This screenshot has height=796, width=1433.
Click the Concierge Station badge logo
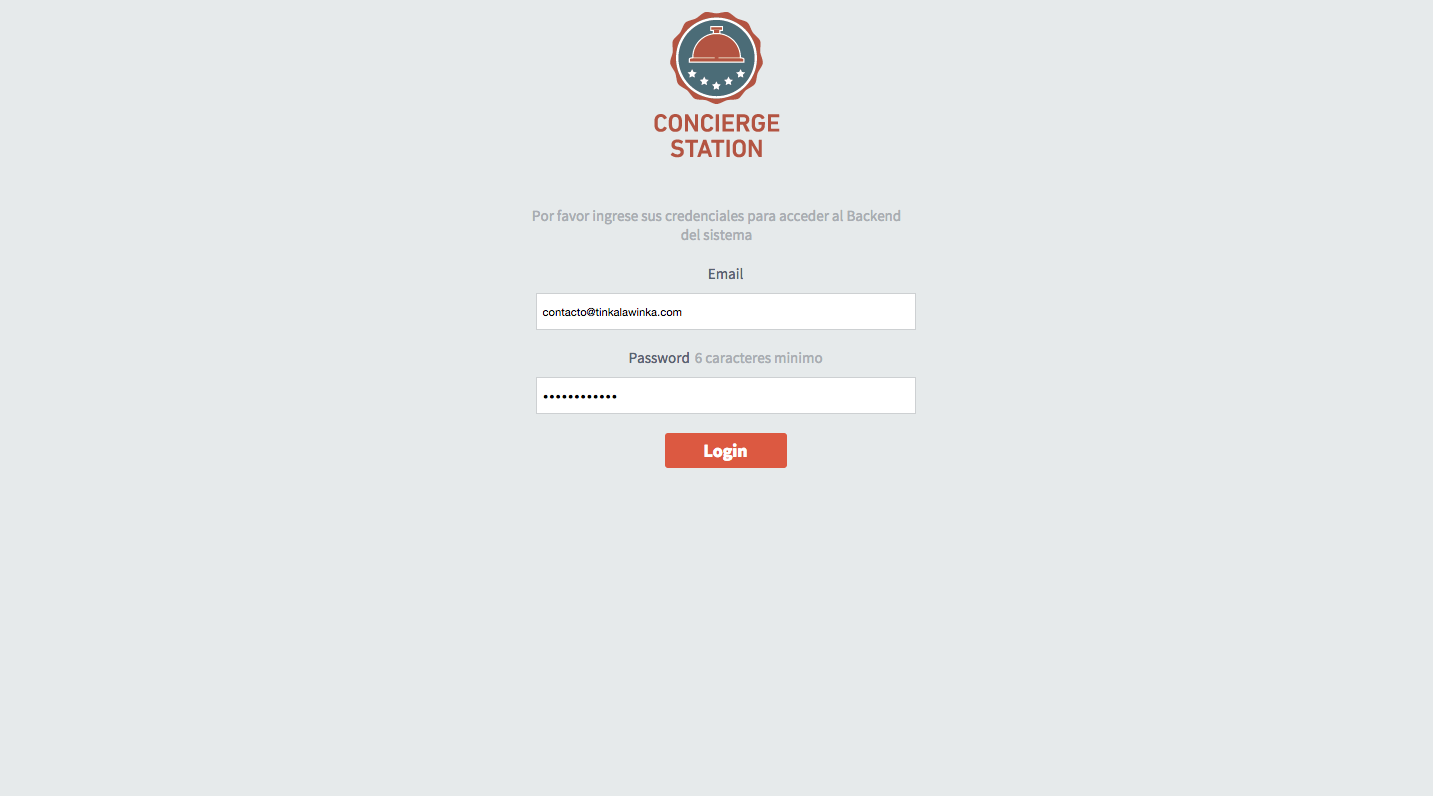pos(716,57)
